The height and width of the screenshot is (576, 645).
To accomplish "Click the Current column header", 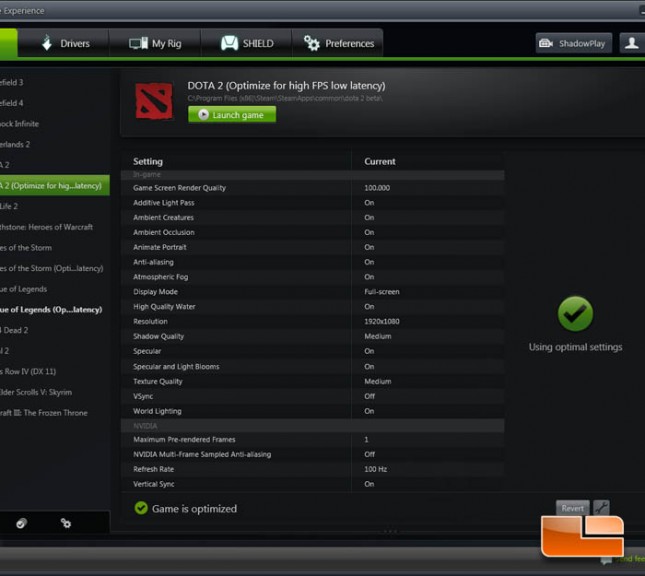I will [x=380, y=161].
